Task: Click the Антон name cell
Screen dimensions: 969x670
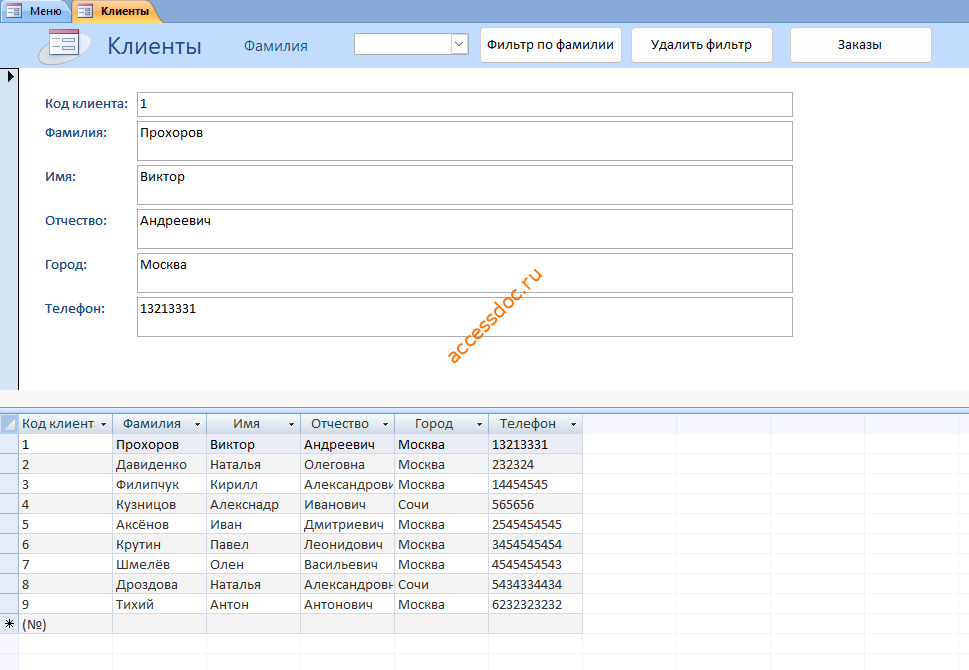Action: click(x=253, y=604)
